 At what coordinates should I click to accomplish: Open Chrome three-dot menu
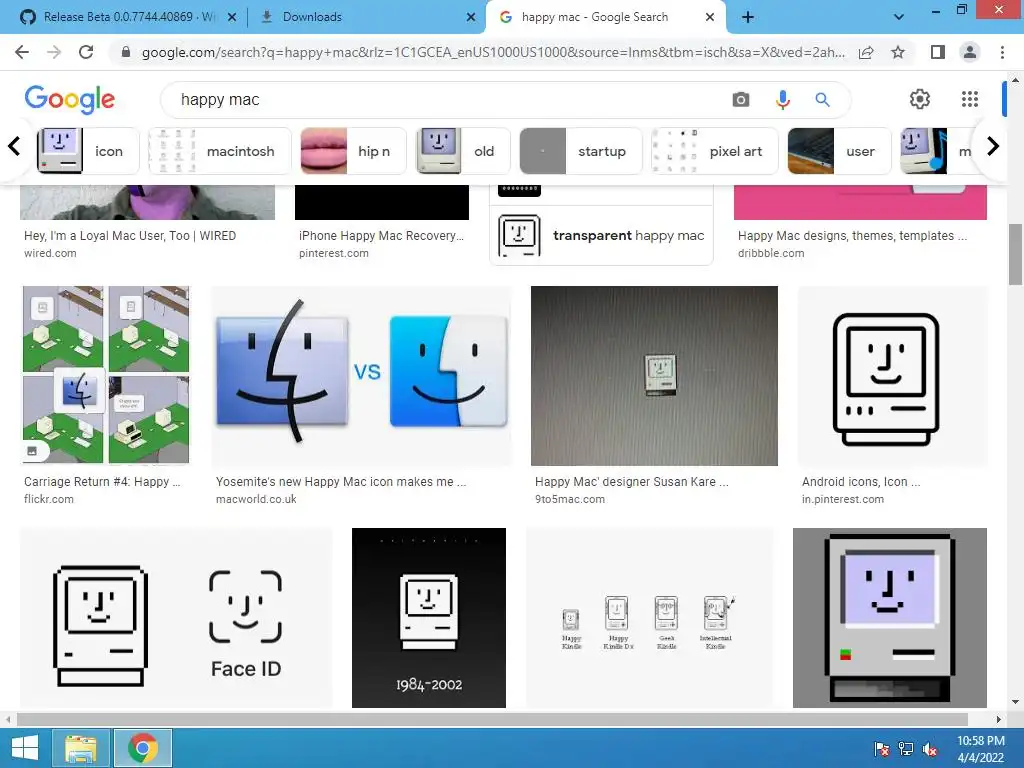(x=1002, y=52)
